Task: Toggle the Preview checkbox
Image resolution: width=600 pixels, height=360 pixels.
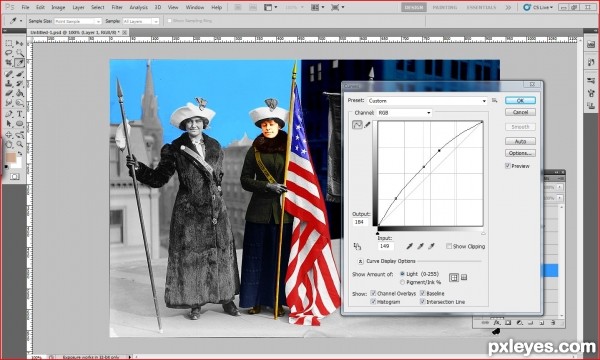Action: (x=508, y=166)
